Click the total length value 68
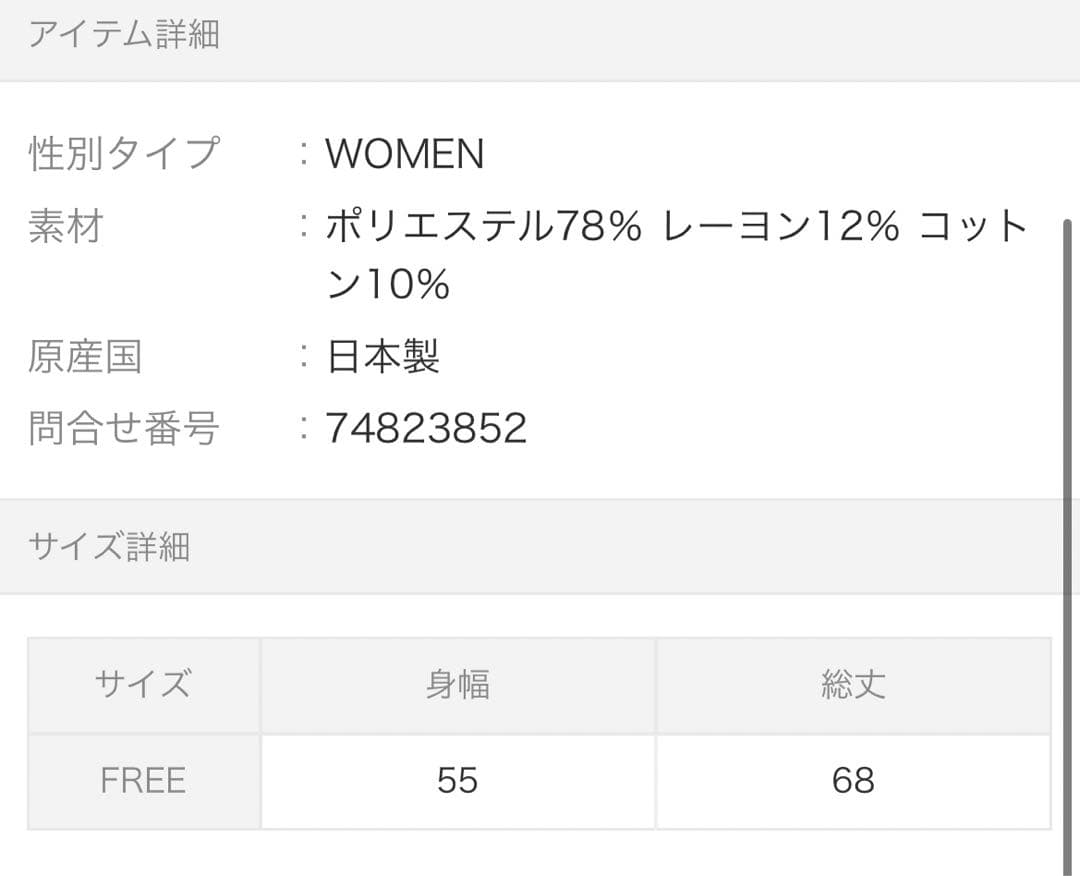The image size is (1080, 876). coord(852,780)
